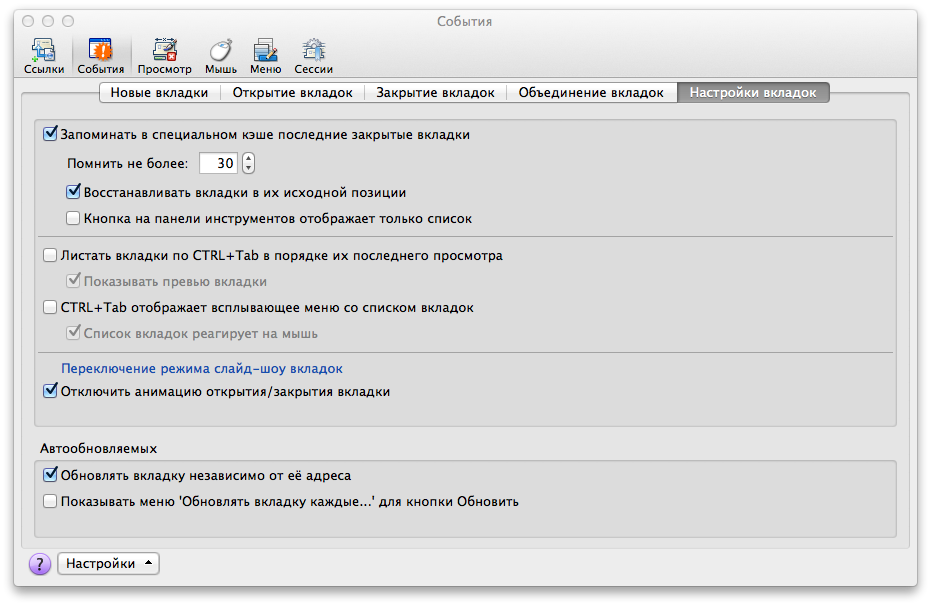Click the Помнить не более number field

(218, 163)
